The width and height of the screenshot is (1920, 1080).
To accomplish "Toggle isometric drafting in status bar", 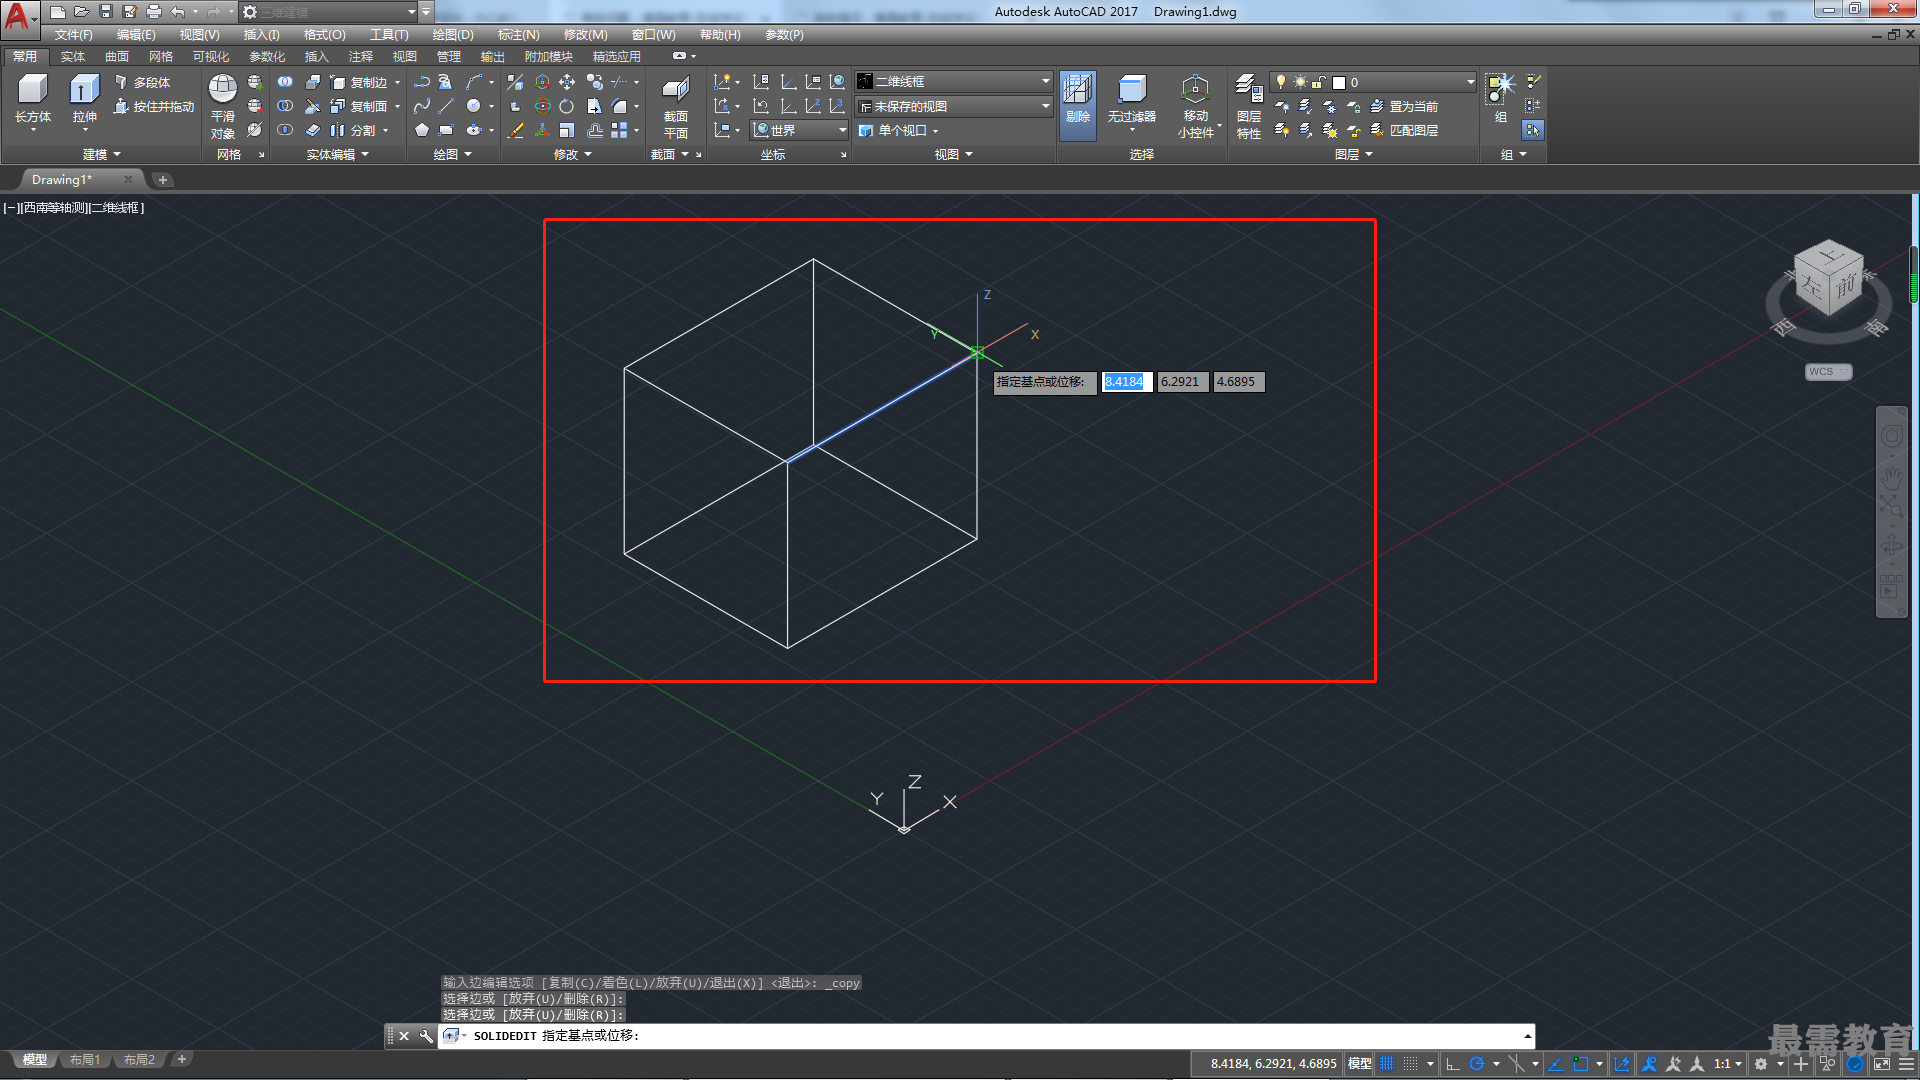I will (x=1516, y=1064).
